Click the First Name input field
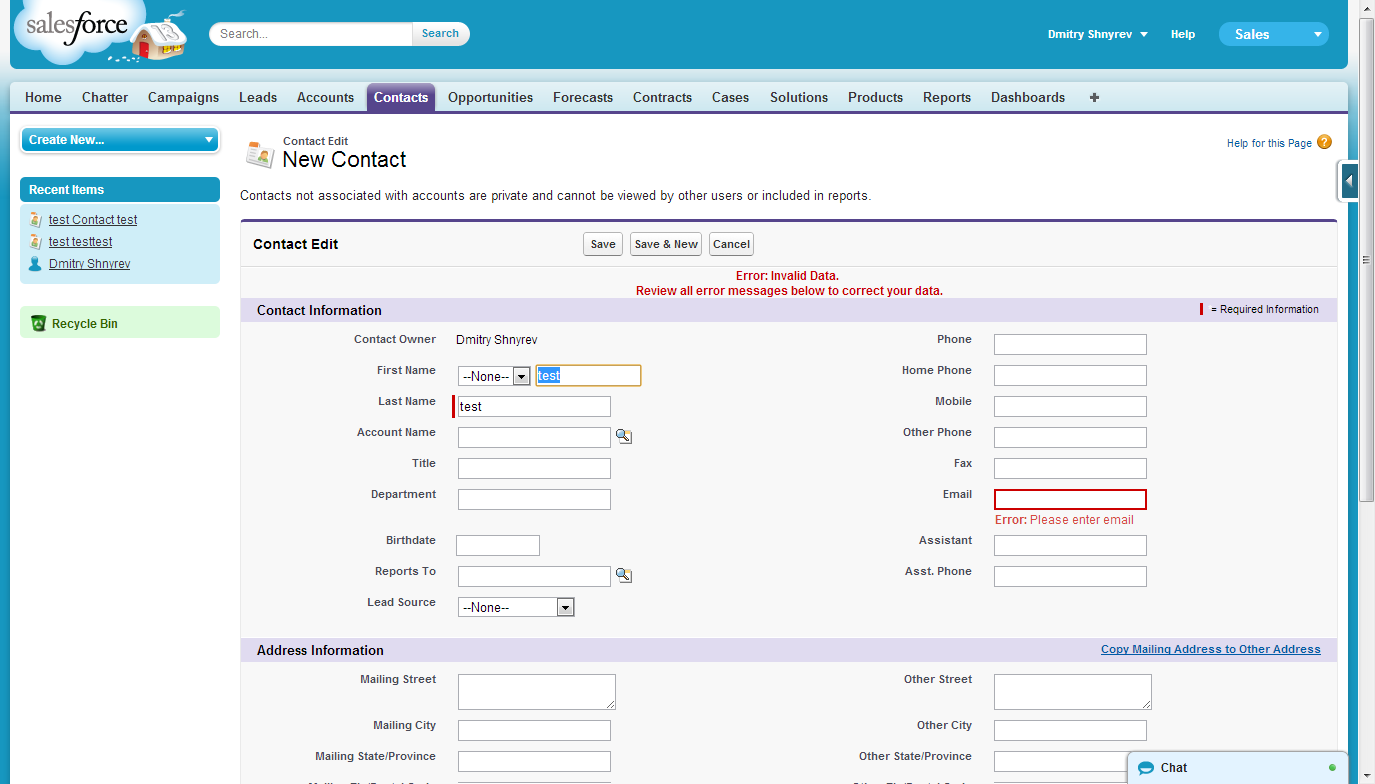Screen dimensions: 1375x784 pyautogui.click(x=588, y=376)
